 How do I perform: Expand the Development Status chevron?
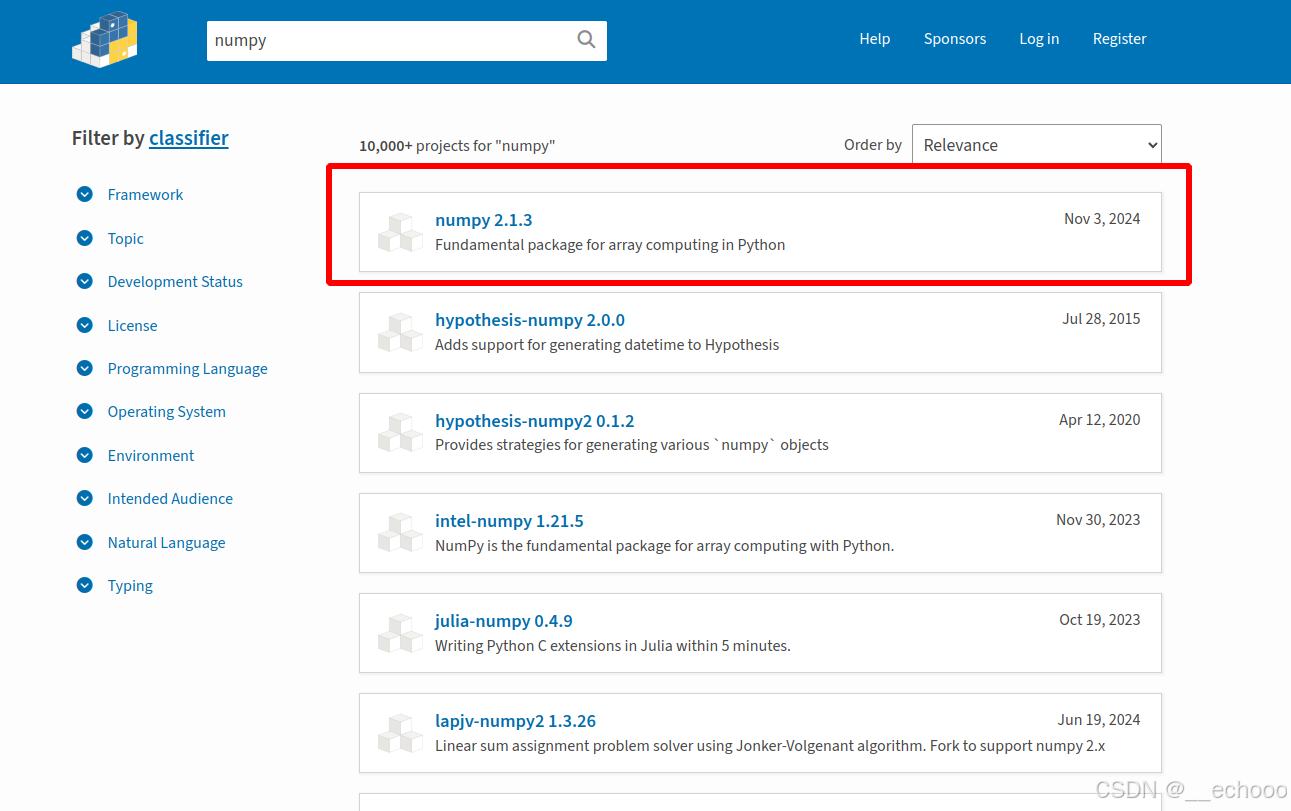85,281
